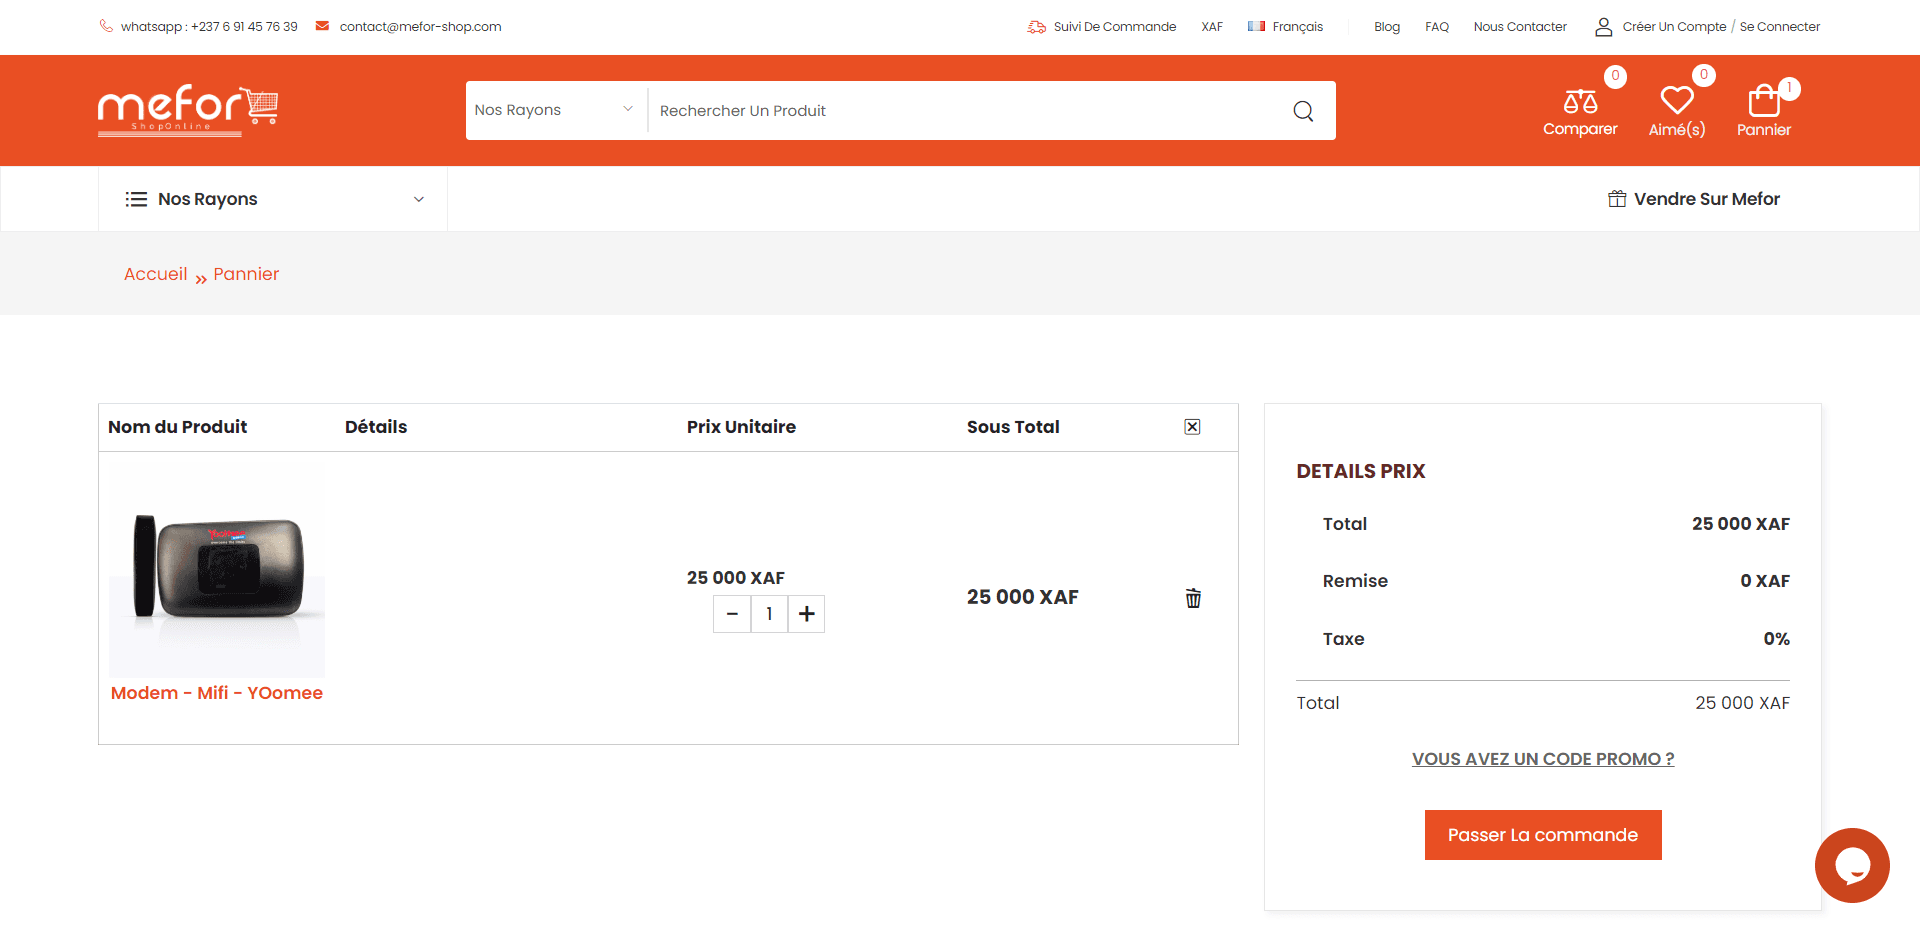Clear the cart with the header X icon
Viewport: 1920px width, 928px height.
(x=1192, y=427)
